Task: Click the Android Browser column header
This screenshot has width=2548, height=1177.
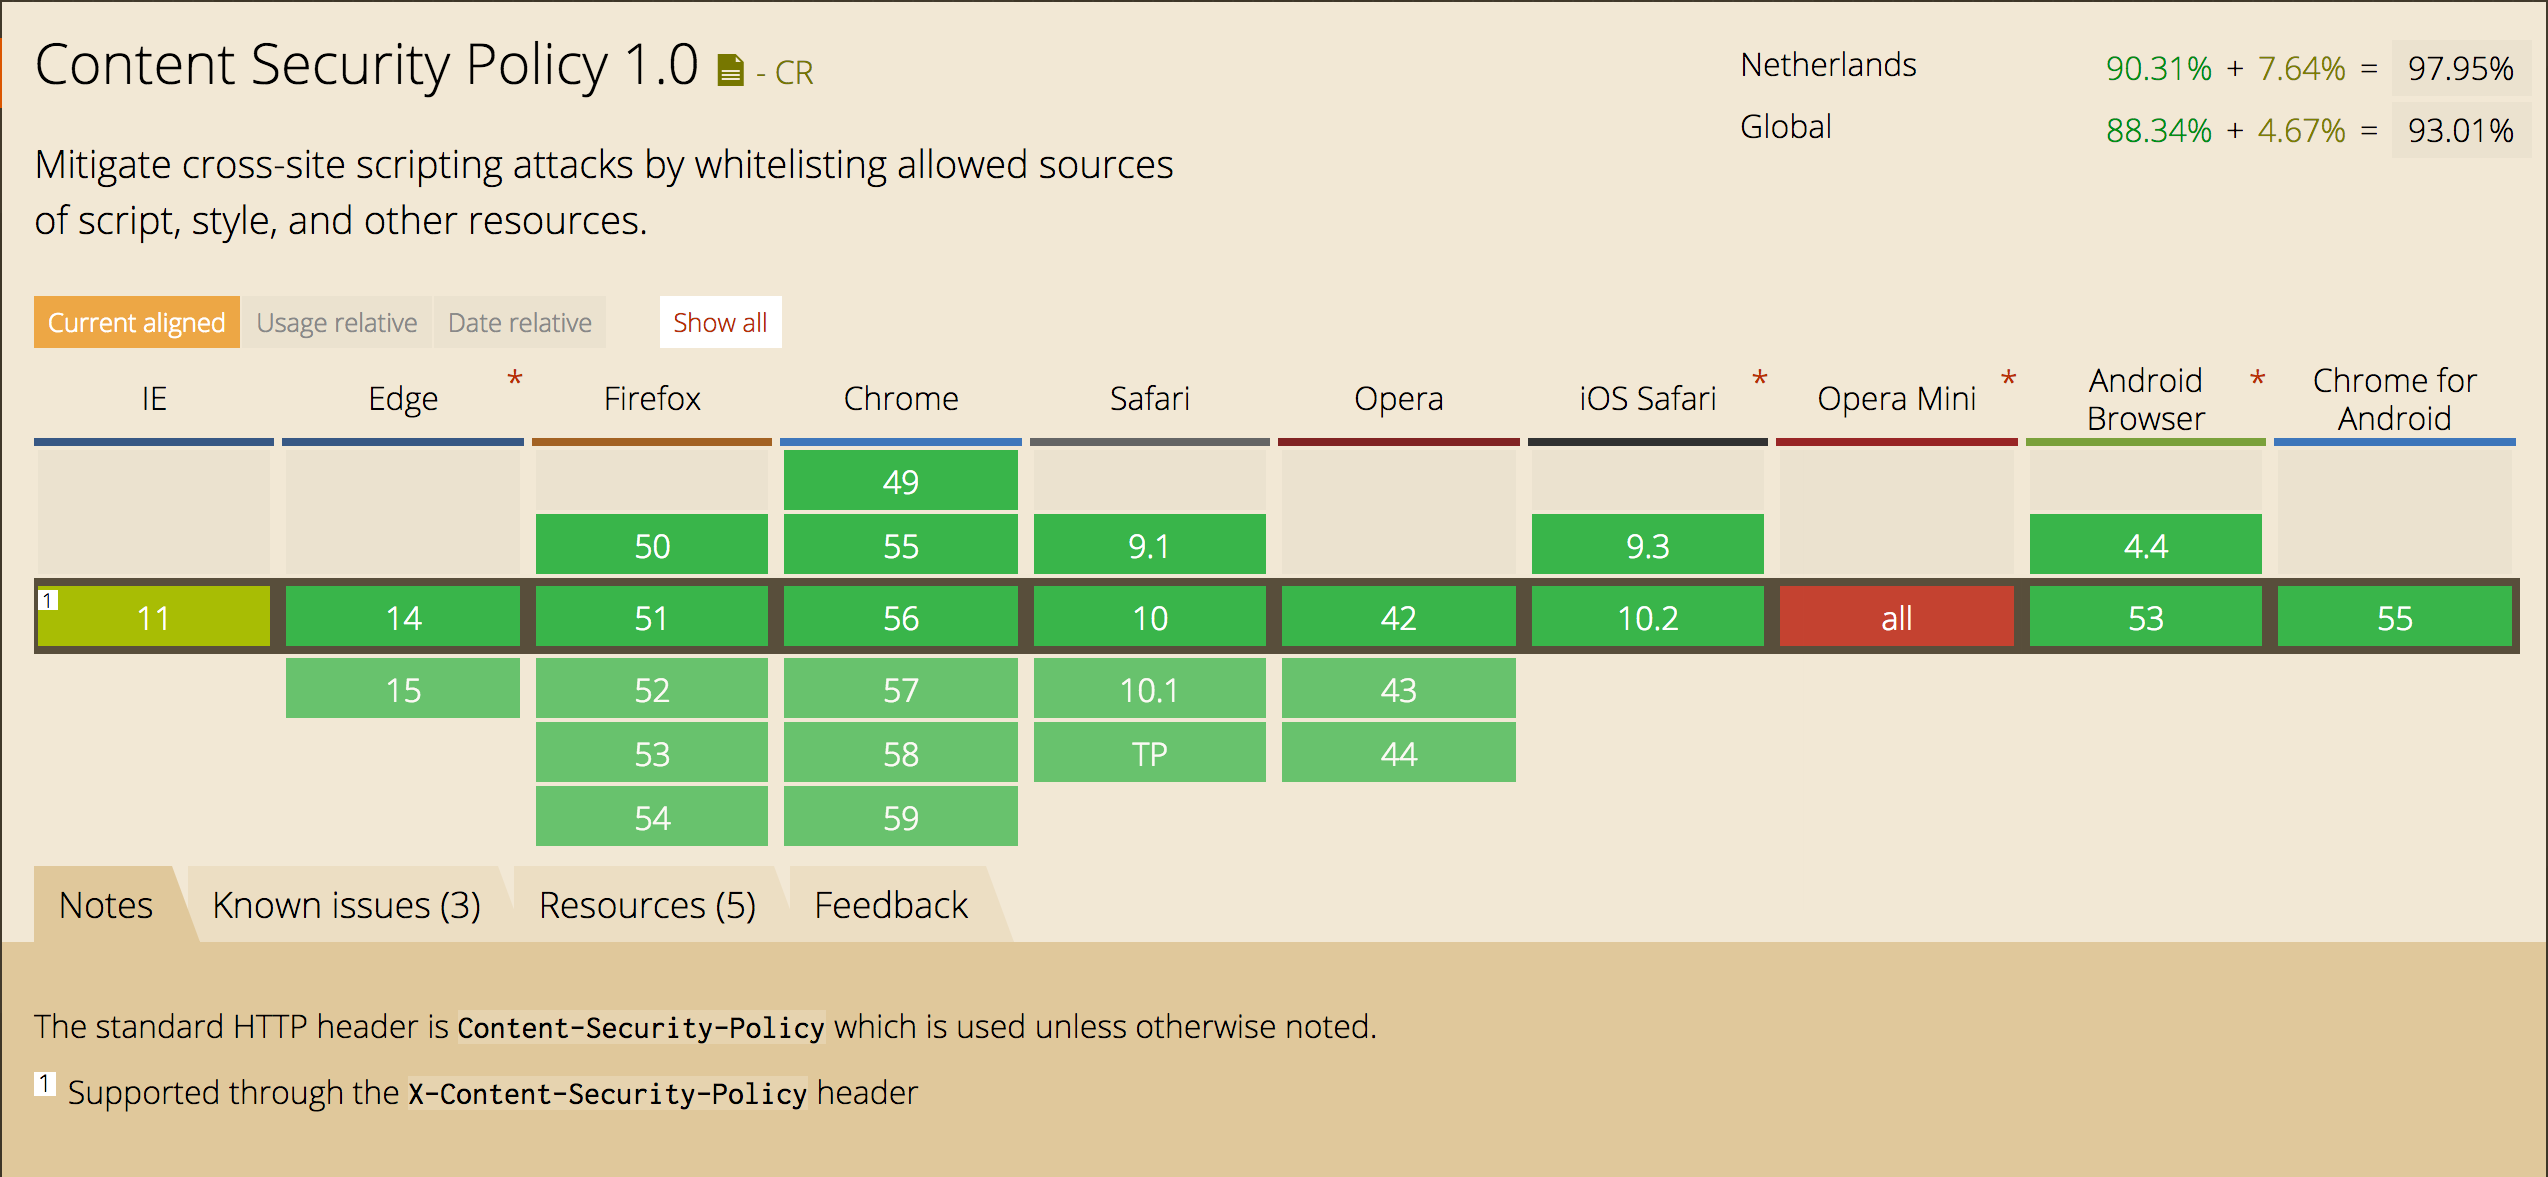Action: (x=2146, y=399)
